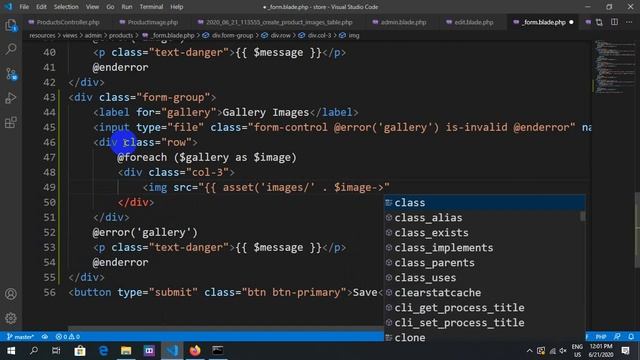Open the View menu
The image size is (640, 360).
tap(92, 7)
